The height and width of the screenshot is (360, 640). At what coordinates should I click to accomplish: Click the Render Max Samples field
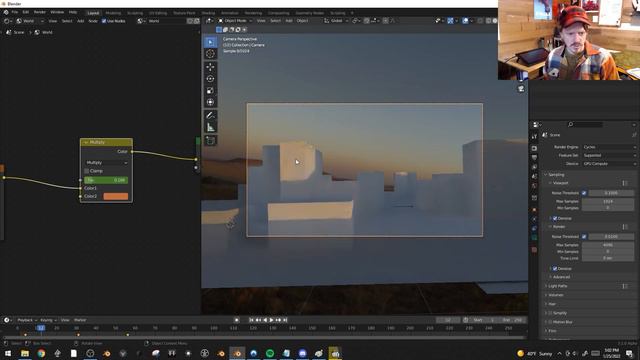click(x=608, y=245)
